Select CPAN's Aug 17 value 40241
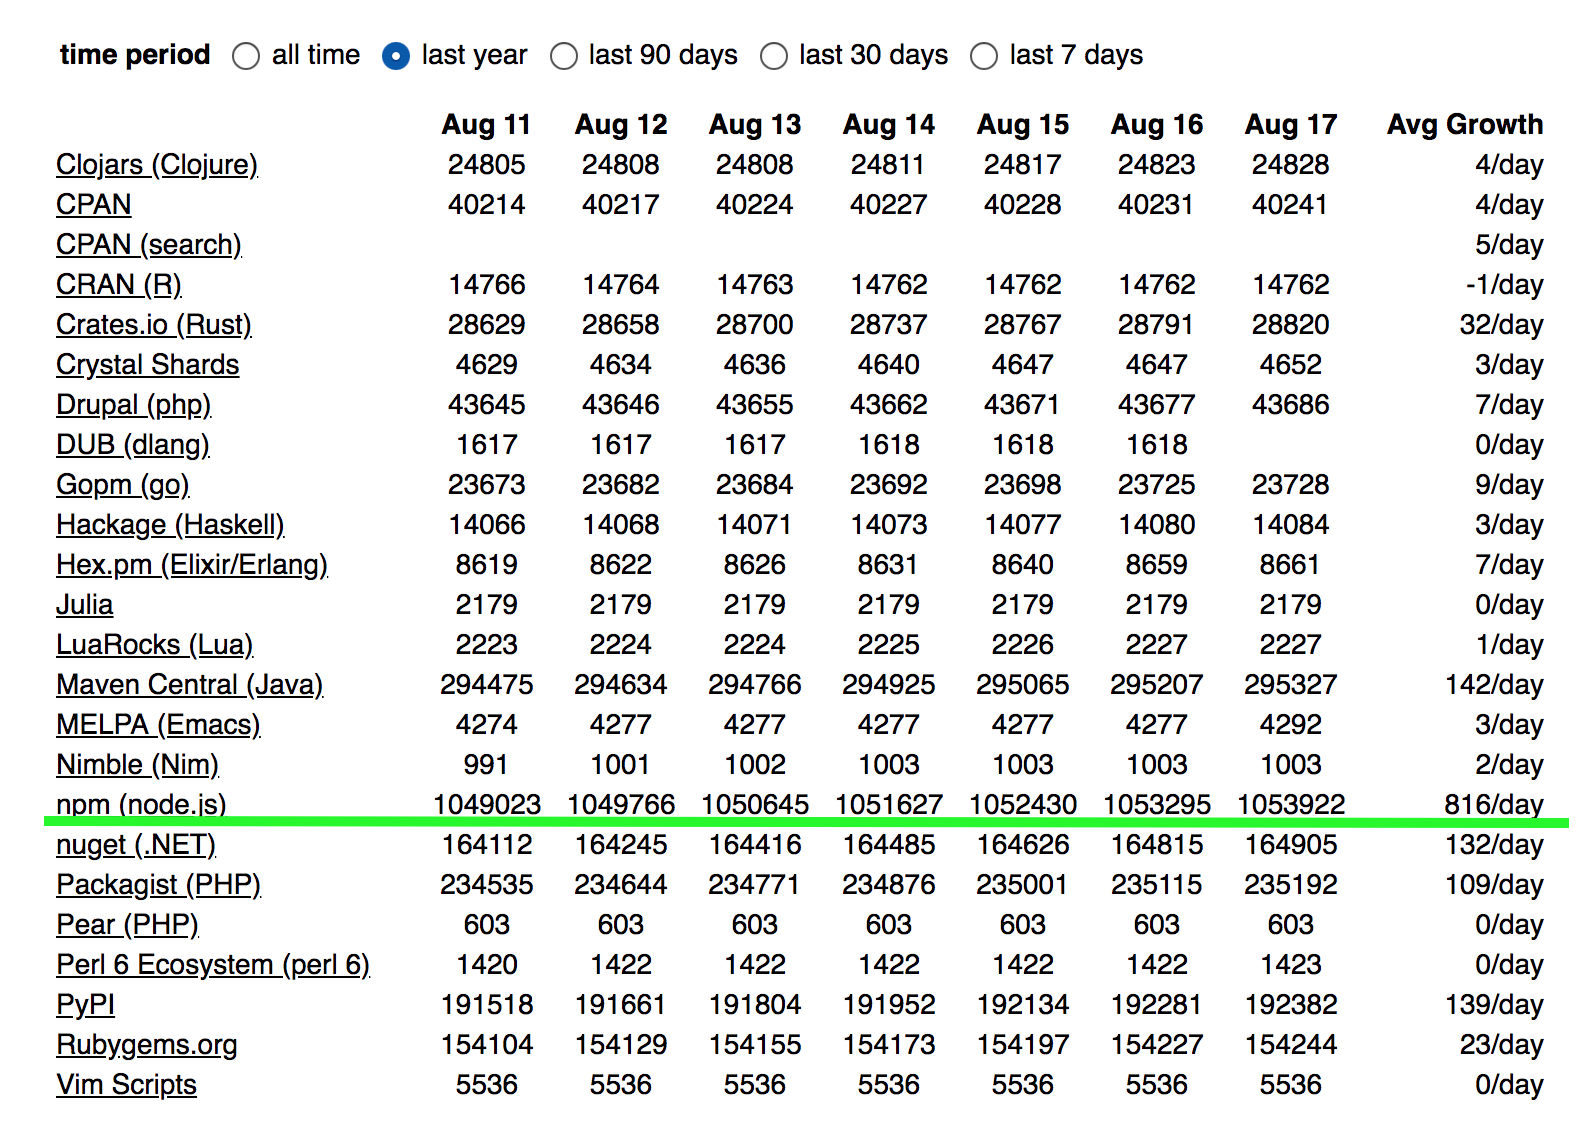 tap(1291, 205)
